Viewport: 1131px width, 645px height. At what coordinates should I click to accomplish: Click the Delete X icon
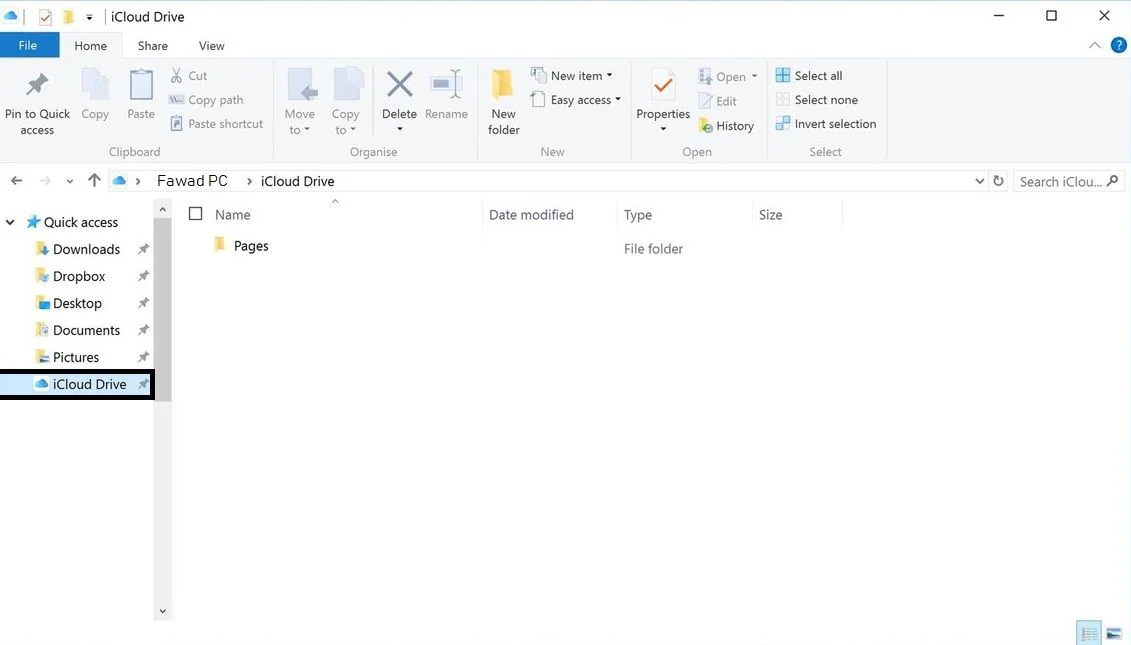[x=399, y=84]
